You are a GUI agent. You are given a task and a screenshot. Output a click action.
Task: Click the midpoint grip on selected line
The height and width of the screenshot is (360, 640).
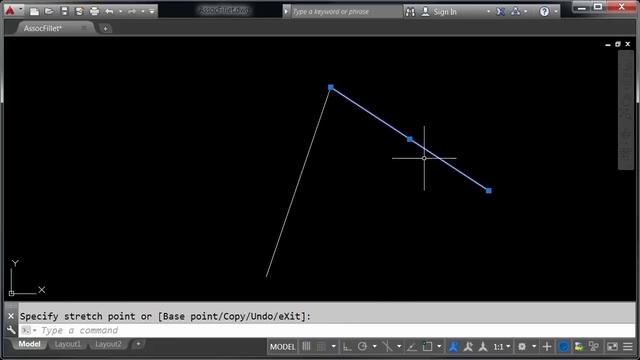click(410, 139)
